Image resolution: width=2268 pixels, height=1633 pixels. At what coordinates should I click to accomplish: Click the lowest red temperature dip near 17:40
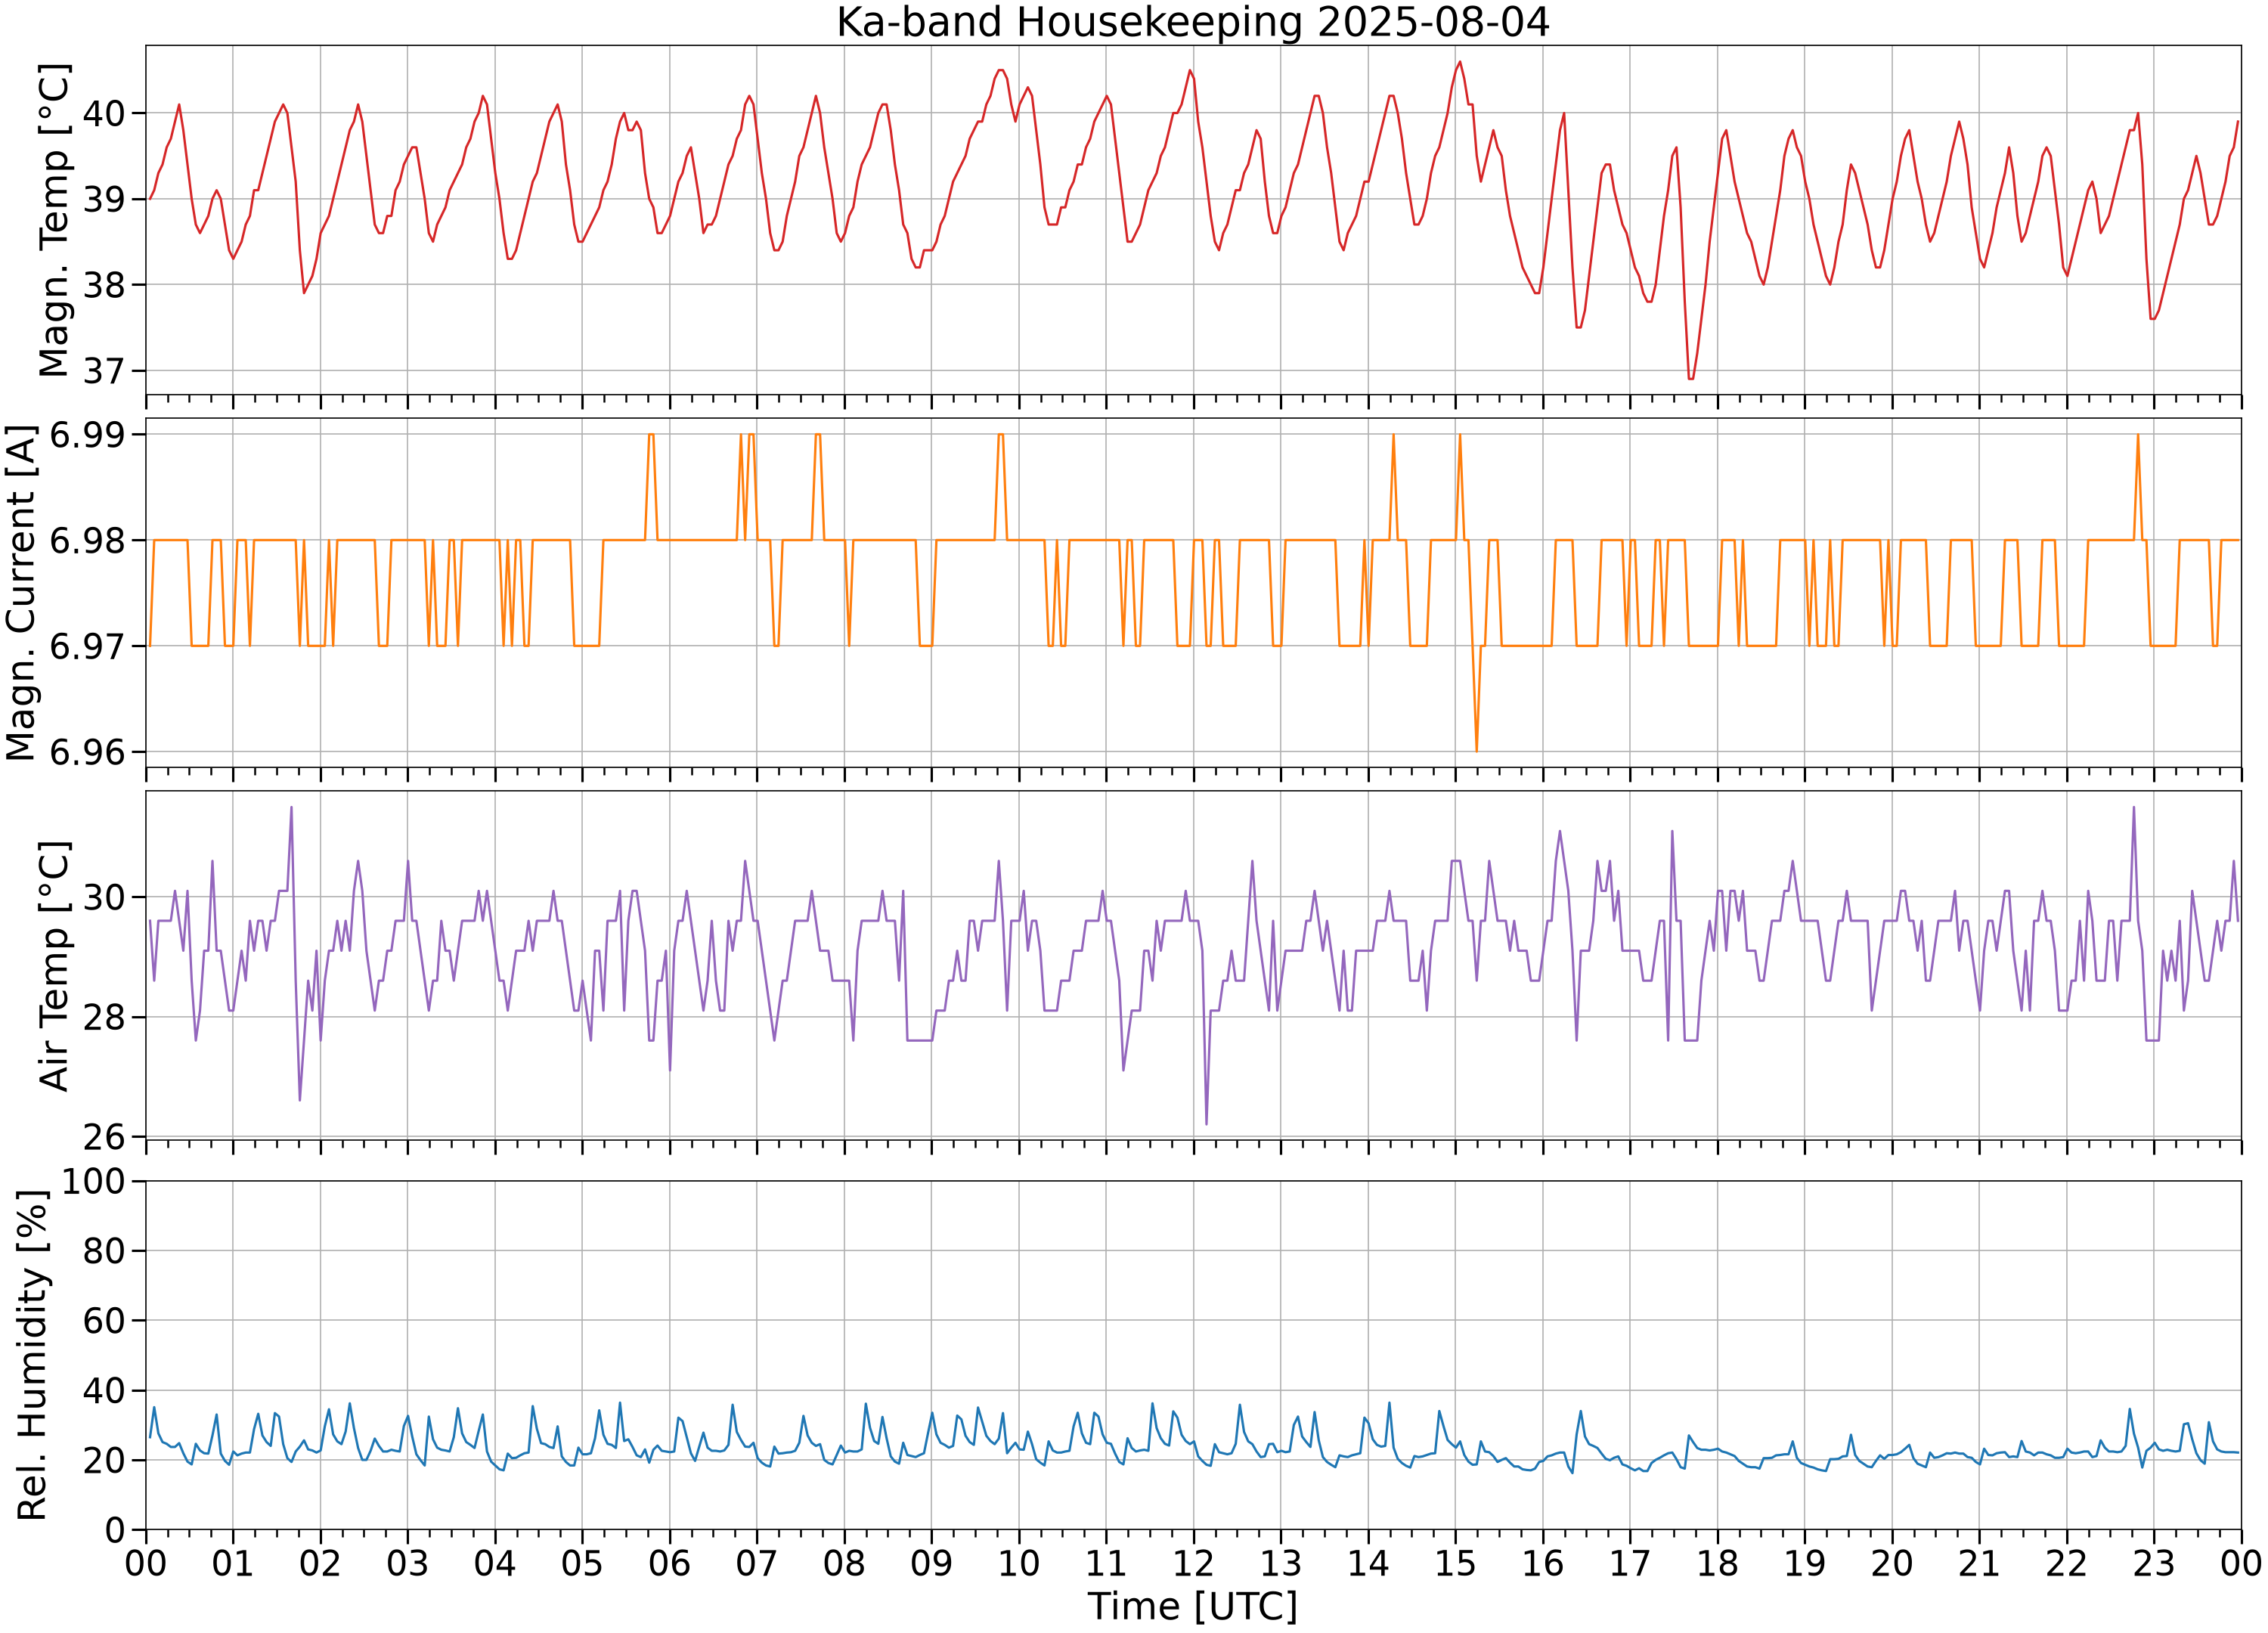(x=1691, y=378)
